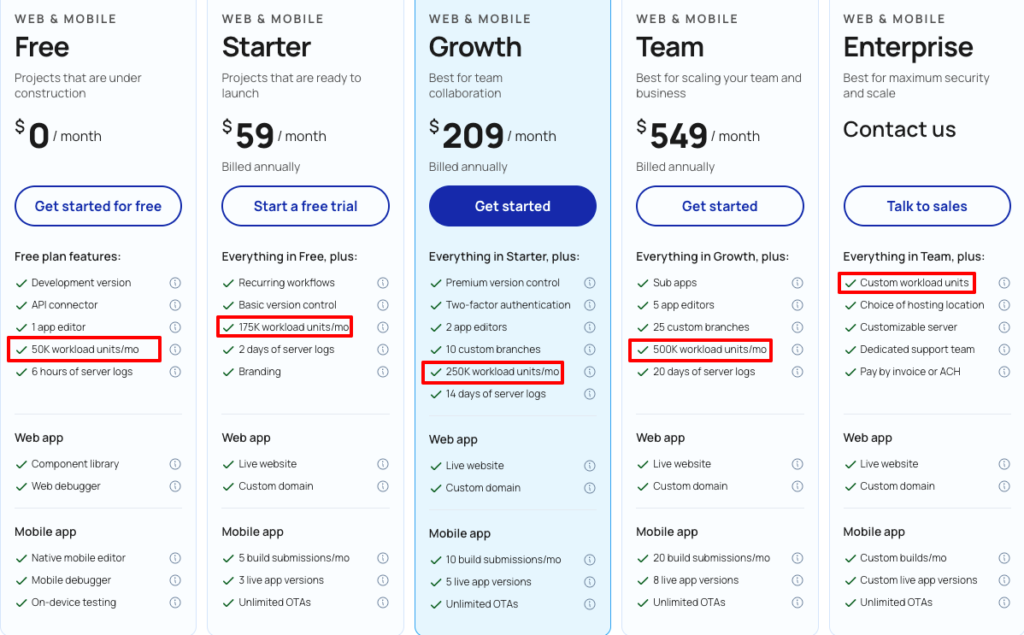View info on 250K workload units/mo
The height and width of the screenshot is (635, 1024).
tap(590, 372)
